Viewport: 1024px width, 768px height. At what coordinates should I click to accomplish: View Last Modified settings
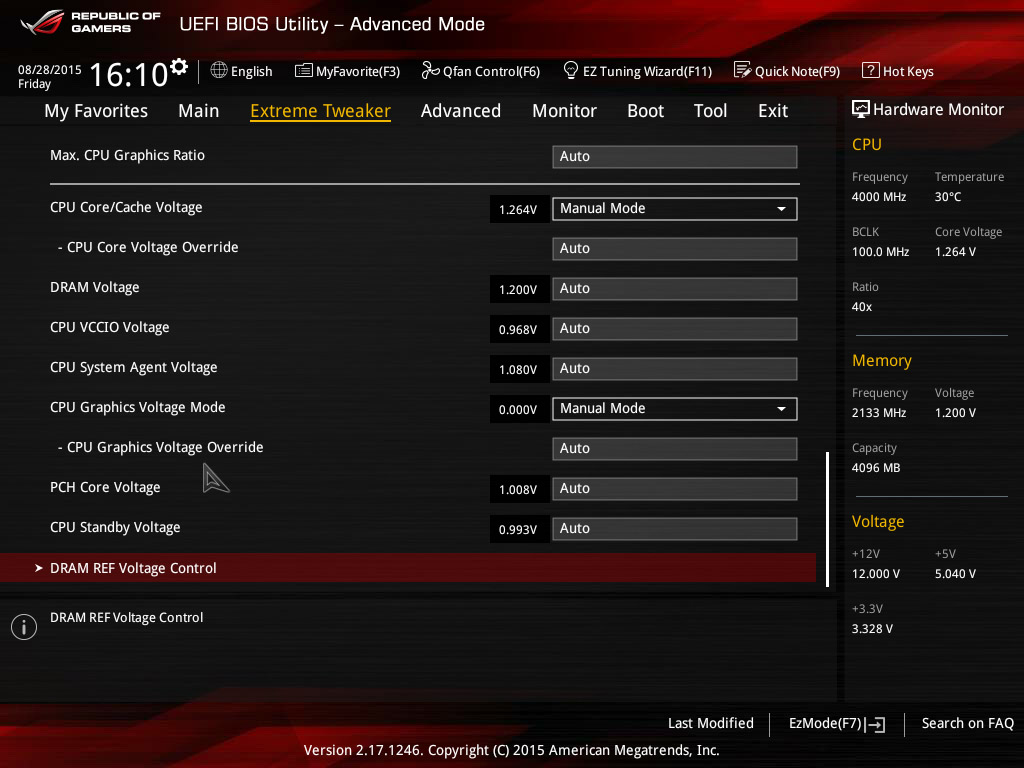(711, 723)
